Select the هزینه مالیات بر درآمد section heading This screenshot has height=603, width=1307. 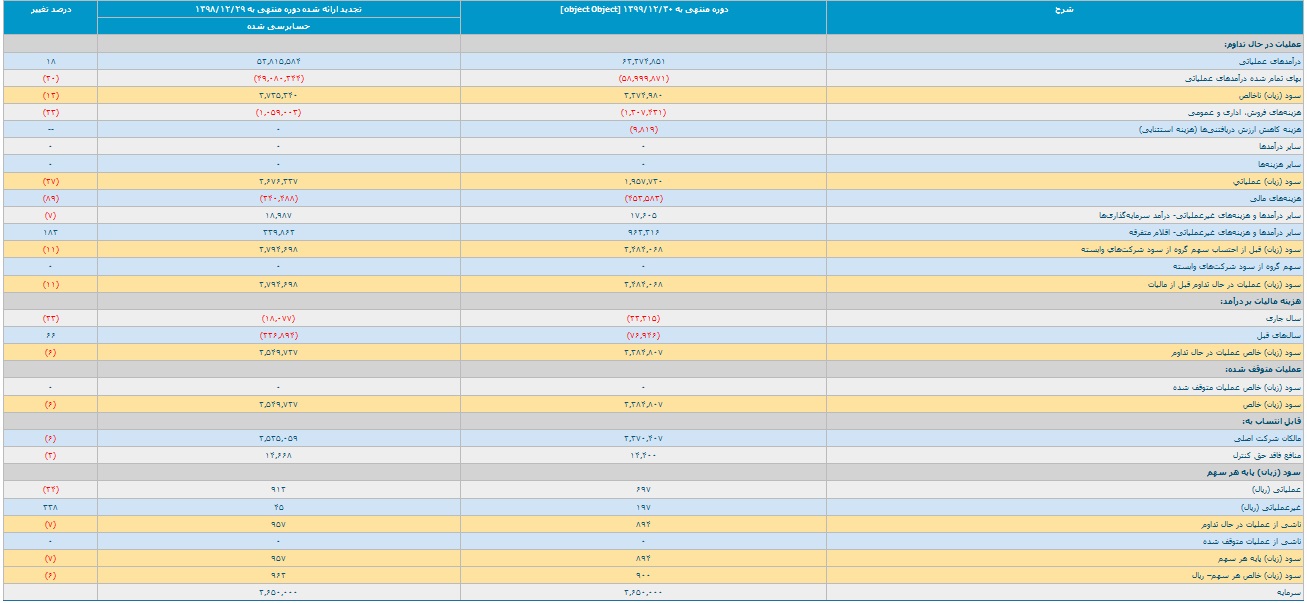point(1260,301)
